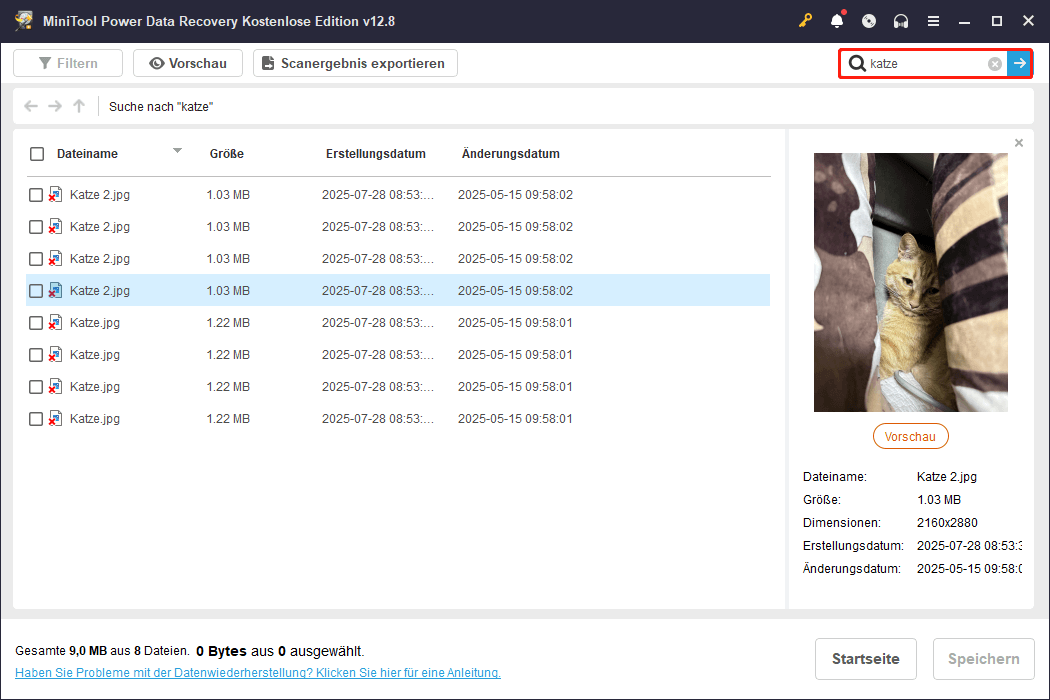1050x700 pixels.
Task: Open the license key registration icon
Action: pyautogui.click(x=805, y=20)
